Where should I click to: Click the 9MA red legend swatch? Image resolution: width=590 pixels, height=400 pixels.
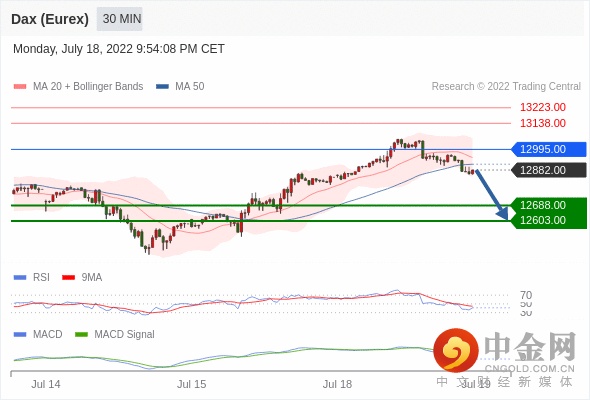[68, 278]
